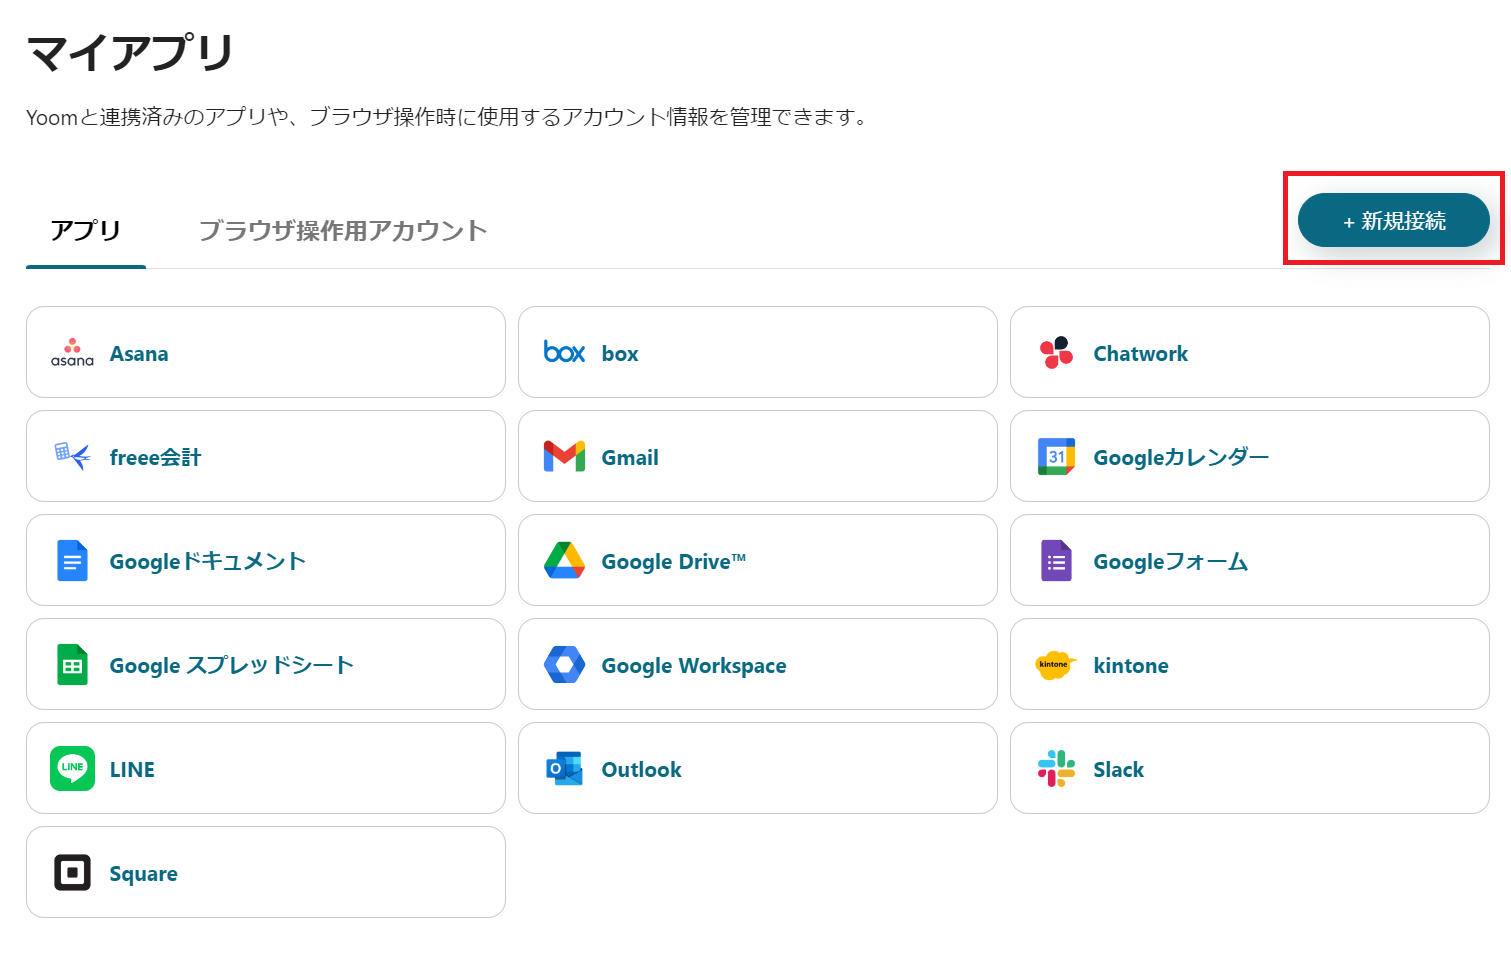Click the box logo icon
Viewport: 1511px width, 954px height.
(x=564, y=353)
